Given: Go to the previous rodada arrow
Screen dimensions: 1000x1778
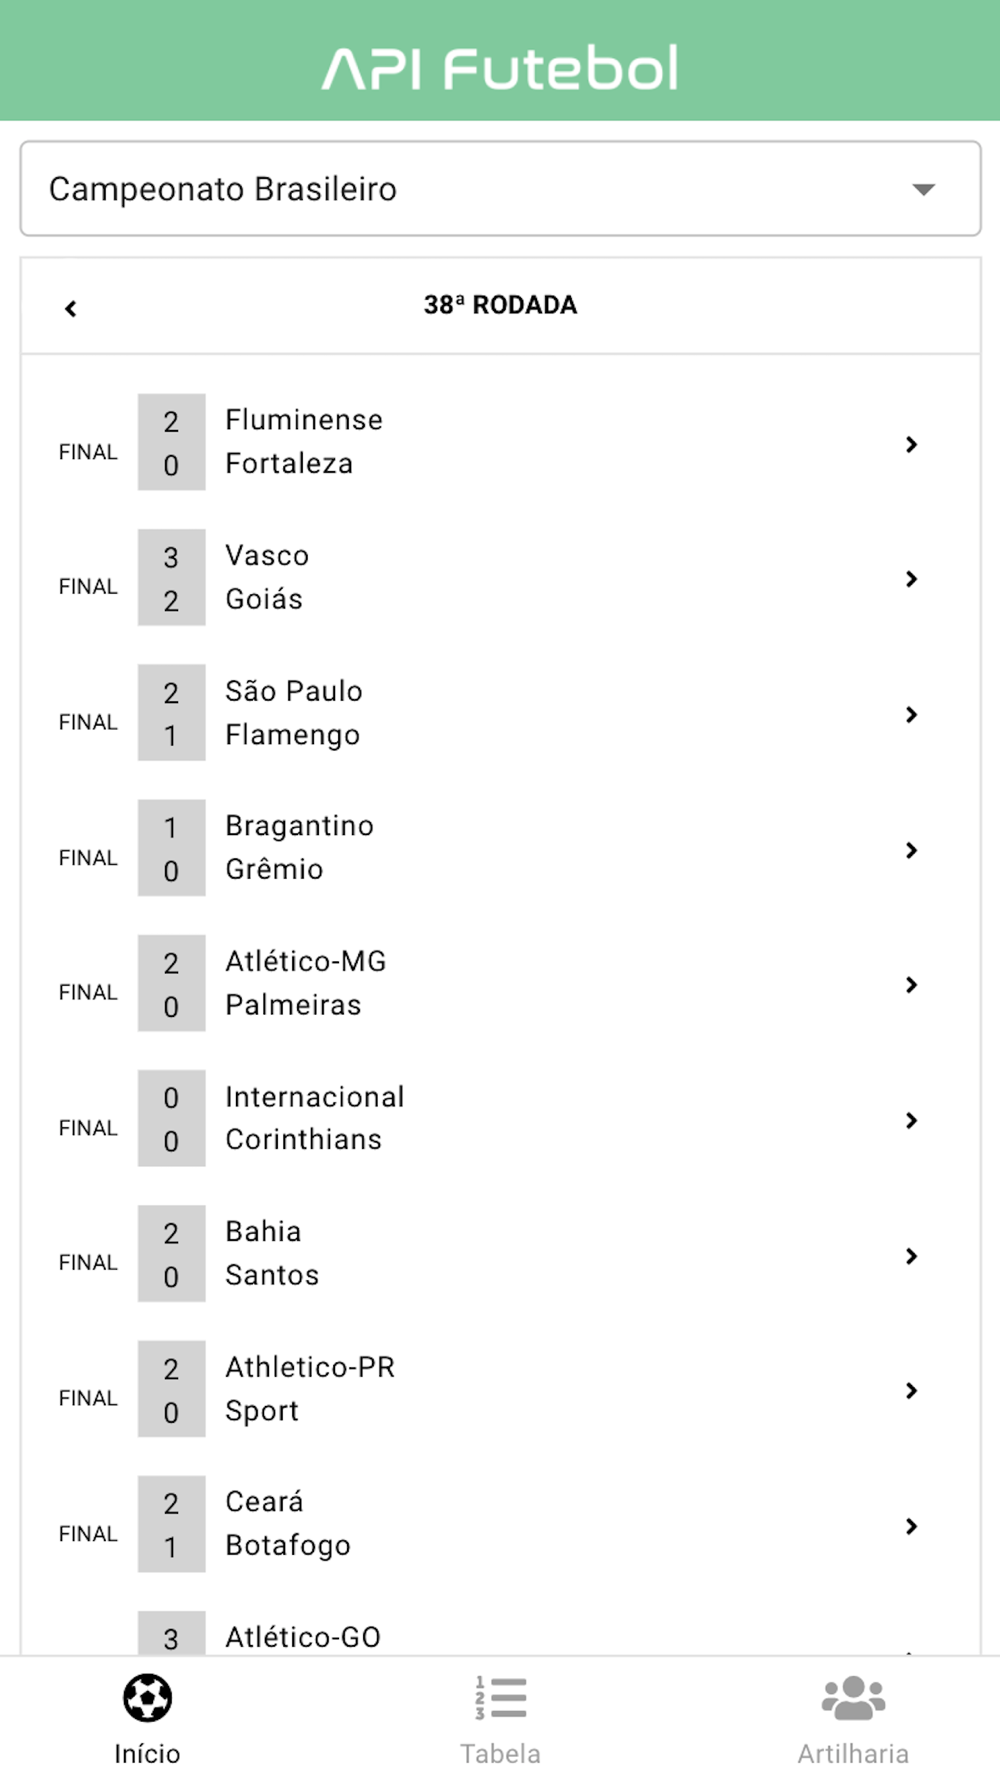Looking at the screenshot, I should (71, 308).
